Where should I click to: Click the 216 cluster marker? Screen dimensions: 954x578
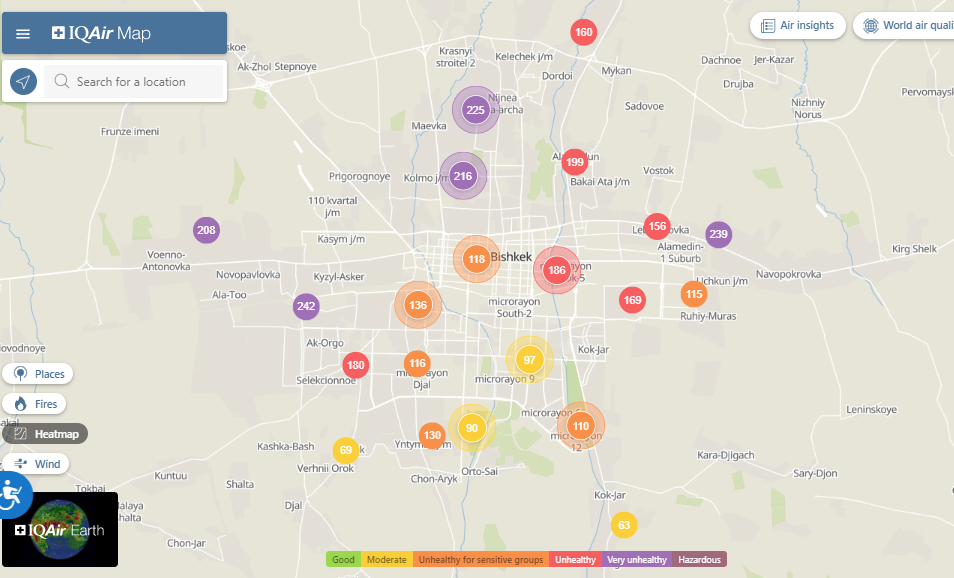(x=462, y=176)
